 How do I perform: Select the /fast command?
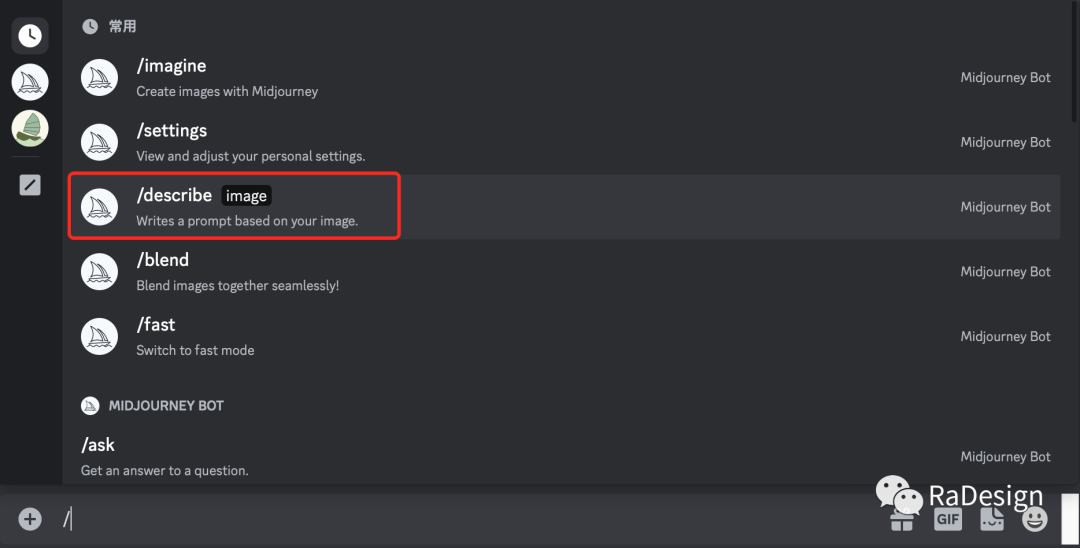click(564, 337)
